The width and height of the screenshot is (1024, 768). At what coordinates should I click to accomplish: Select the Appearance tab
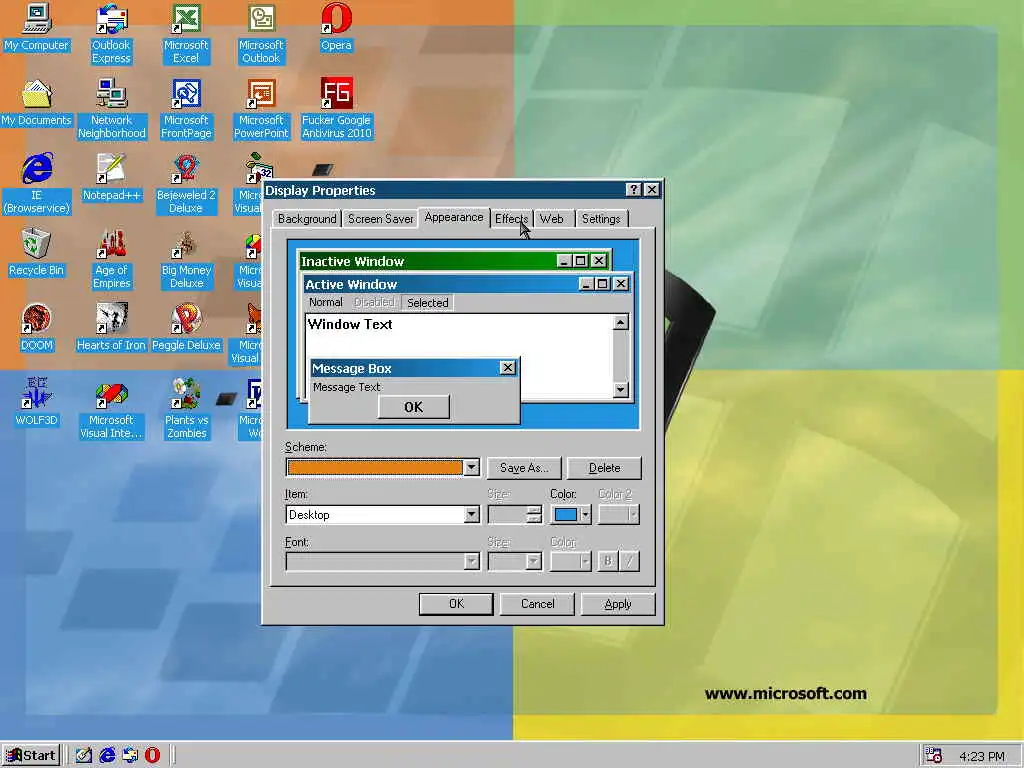[x=454, y=217]
